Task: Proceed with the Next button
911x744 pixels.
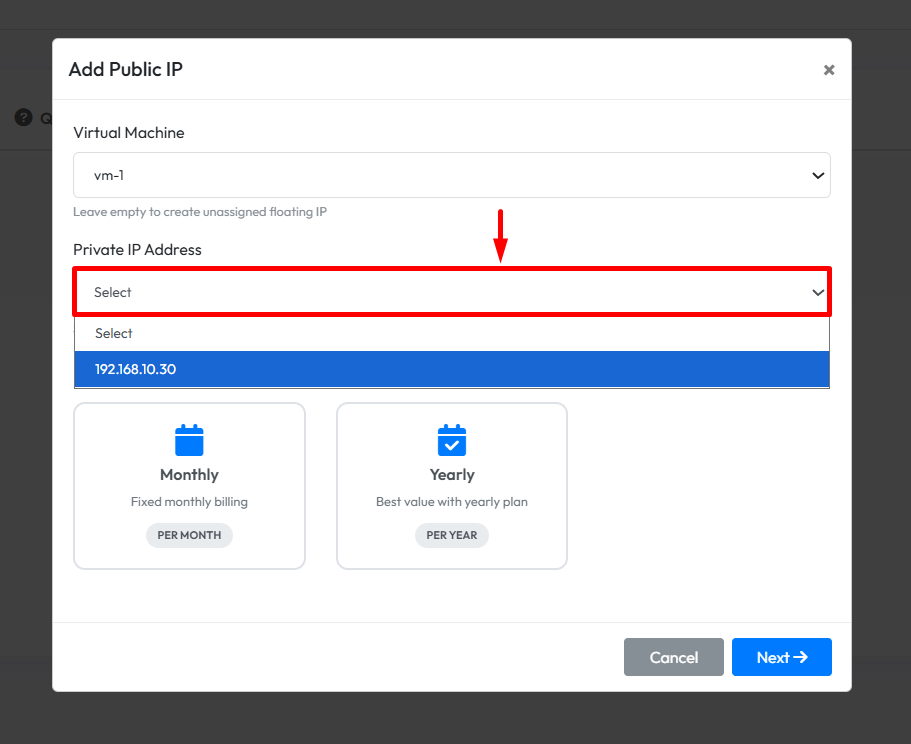Action: click(781, 657)
